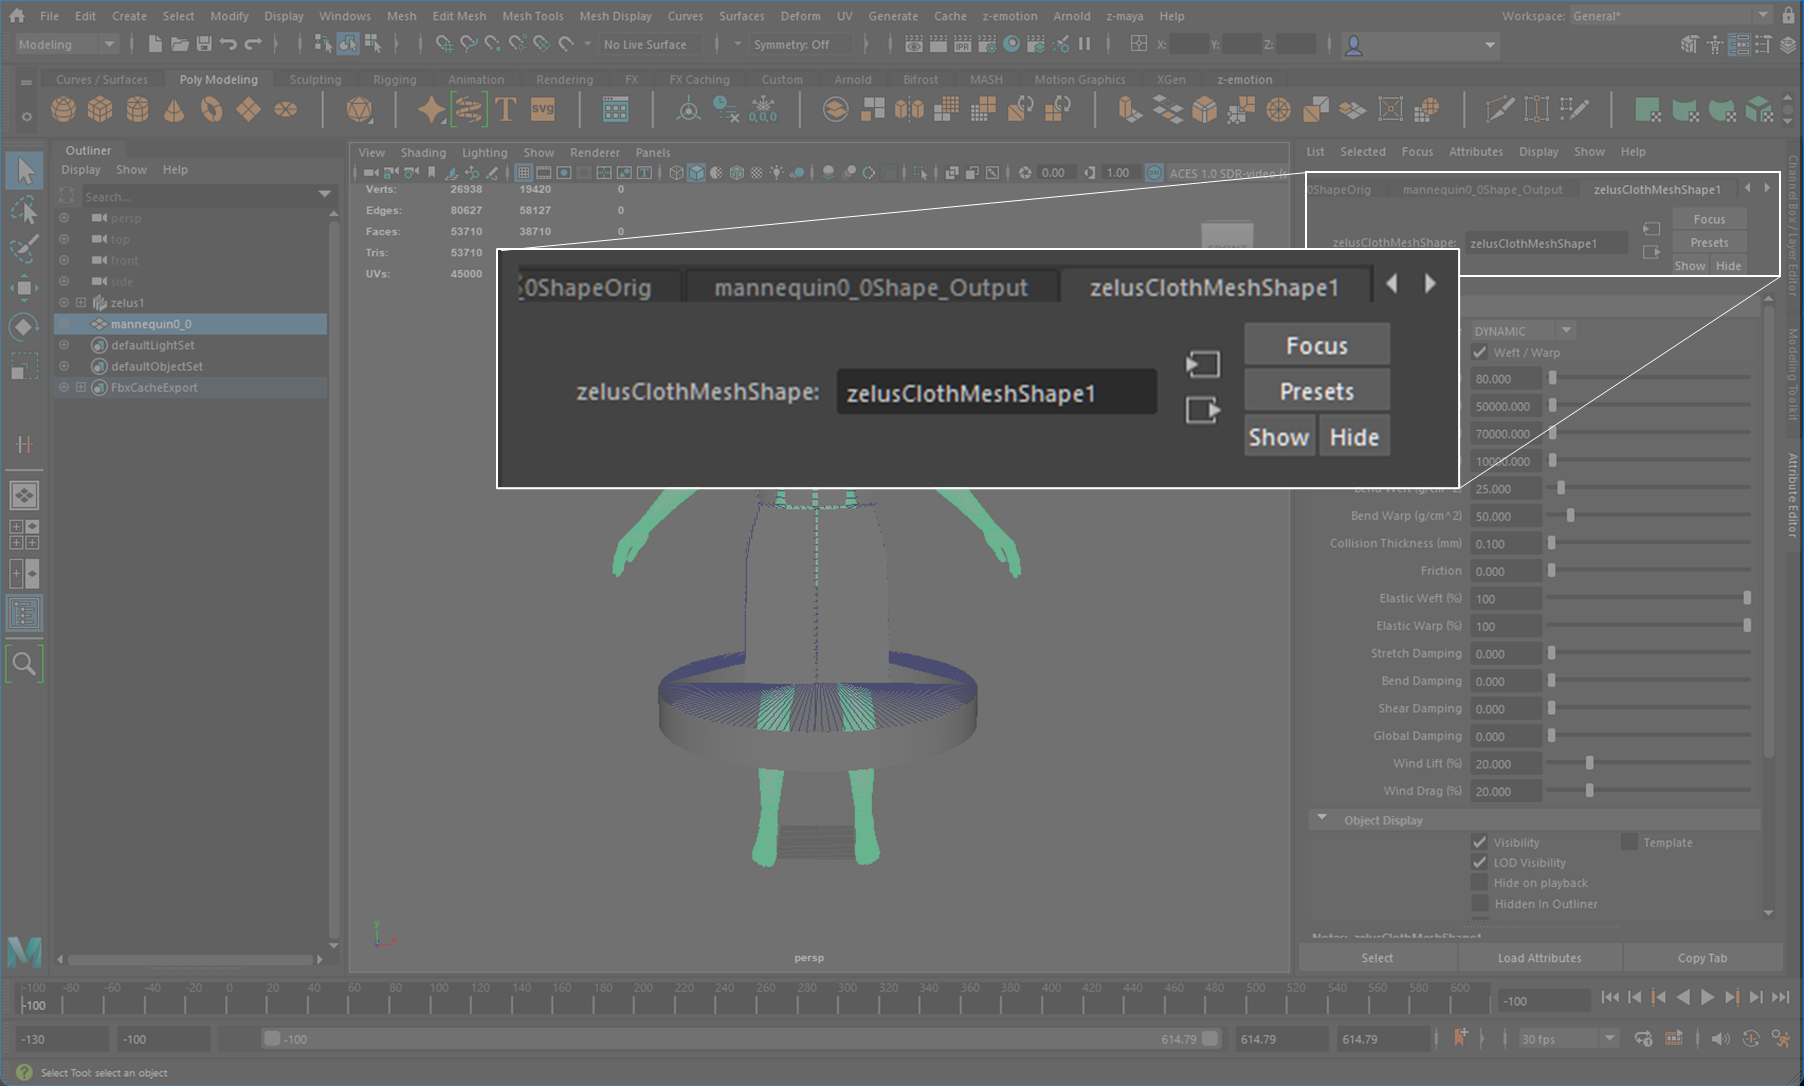The image size is (1804, 1086).
Task: Click the Undo arrow on the status line
Action: click(228, 44)
